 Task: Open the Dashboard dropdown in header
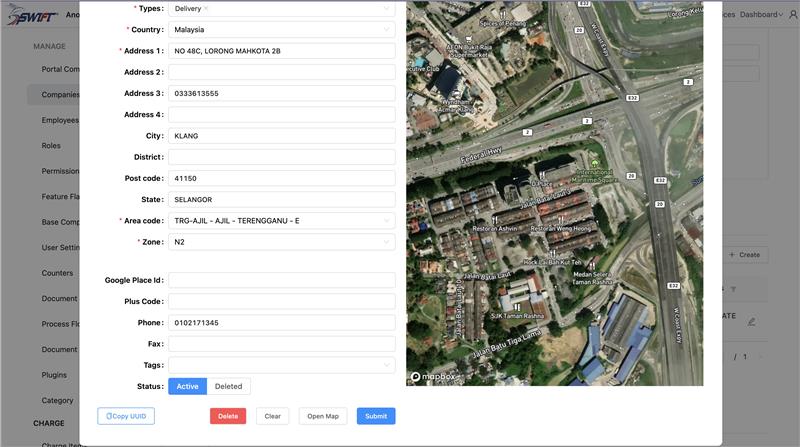tap(761, 14)
